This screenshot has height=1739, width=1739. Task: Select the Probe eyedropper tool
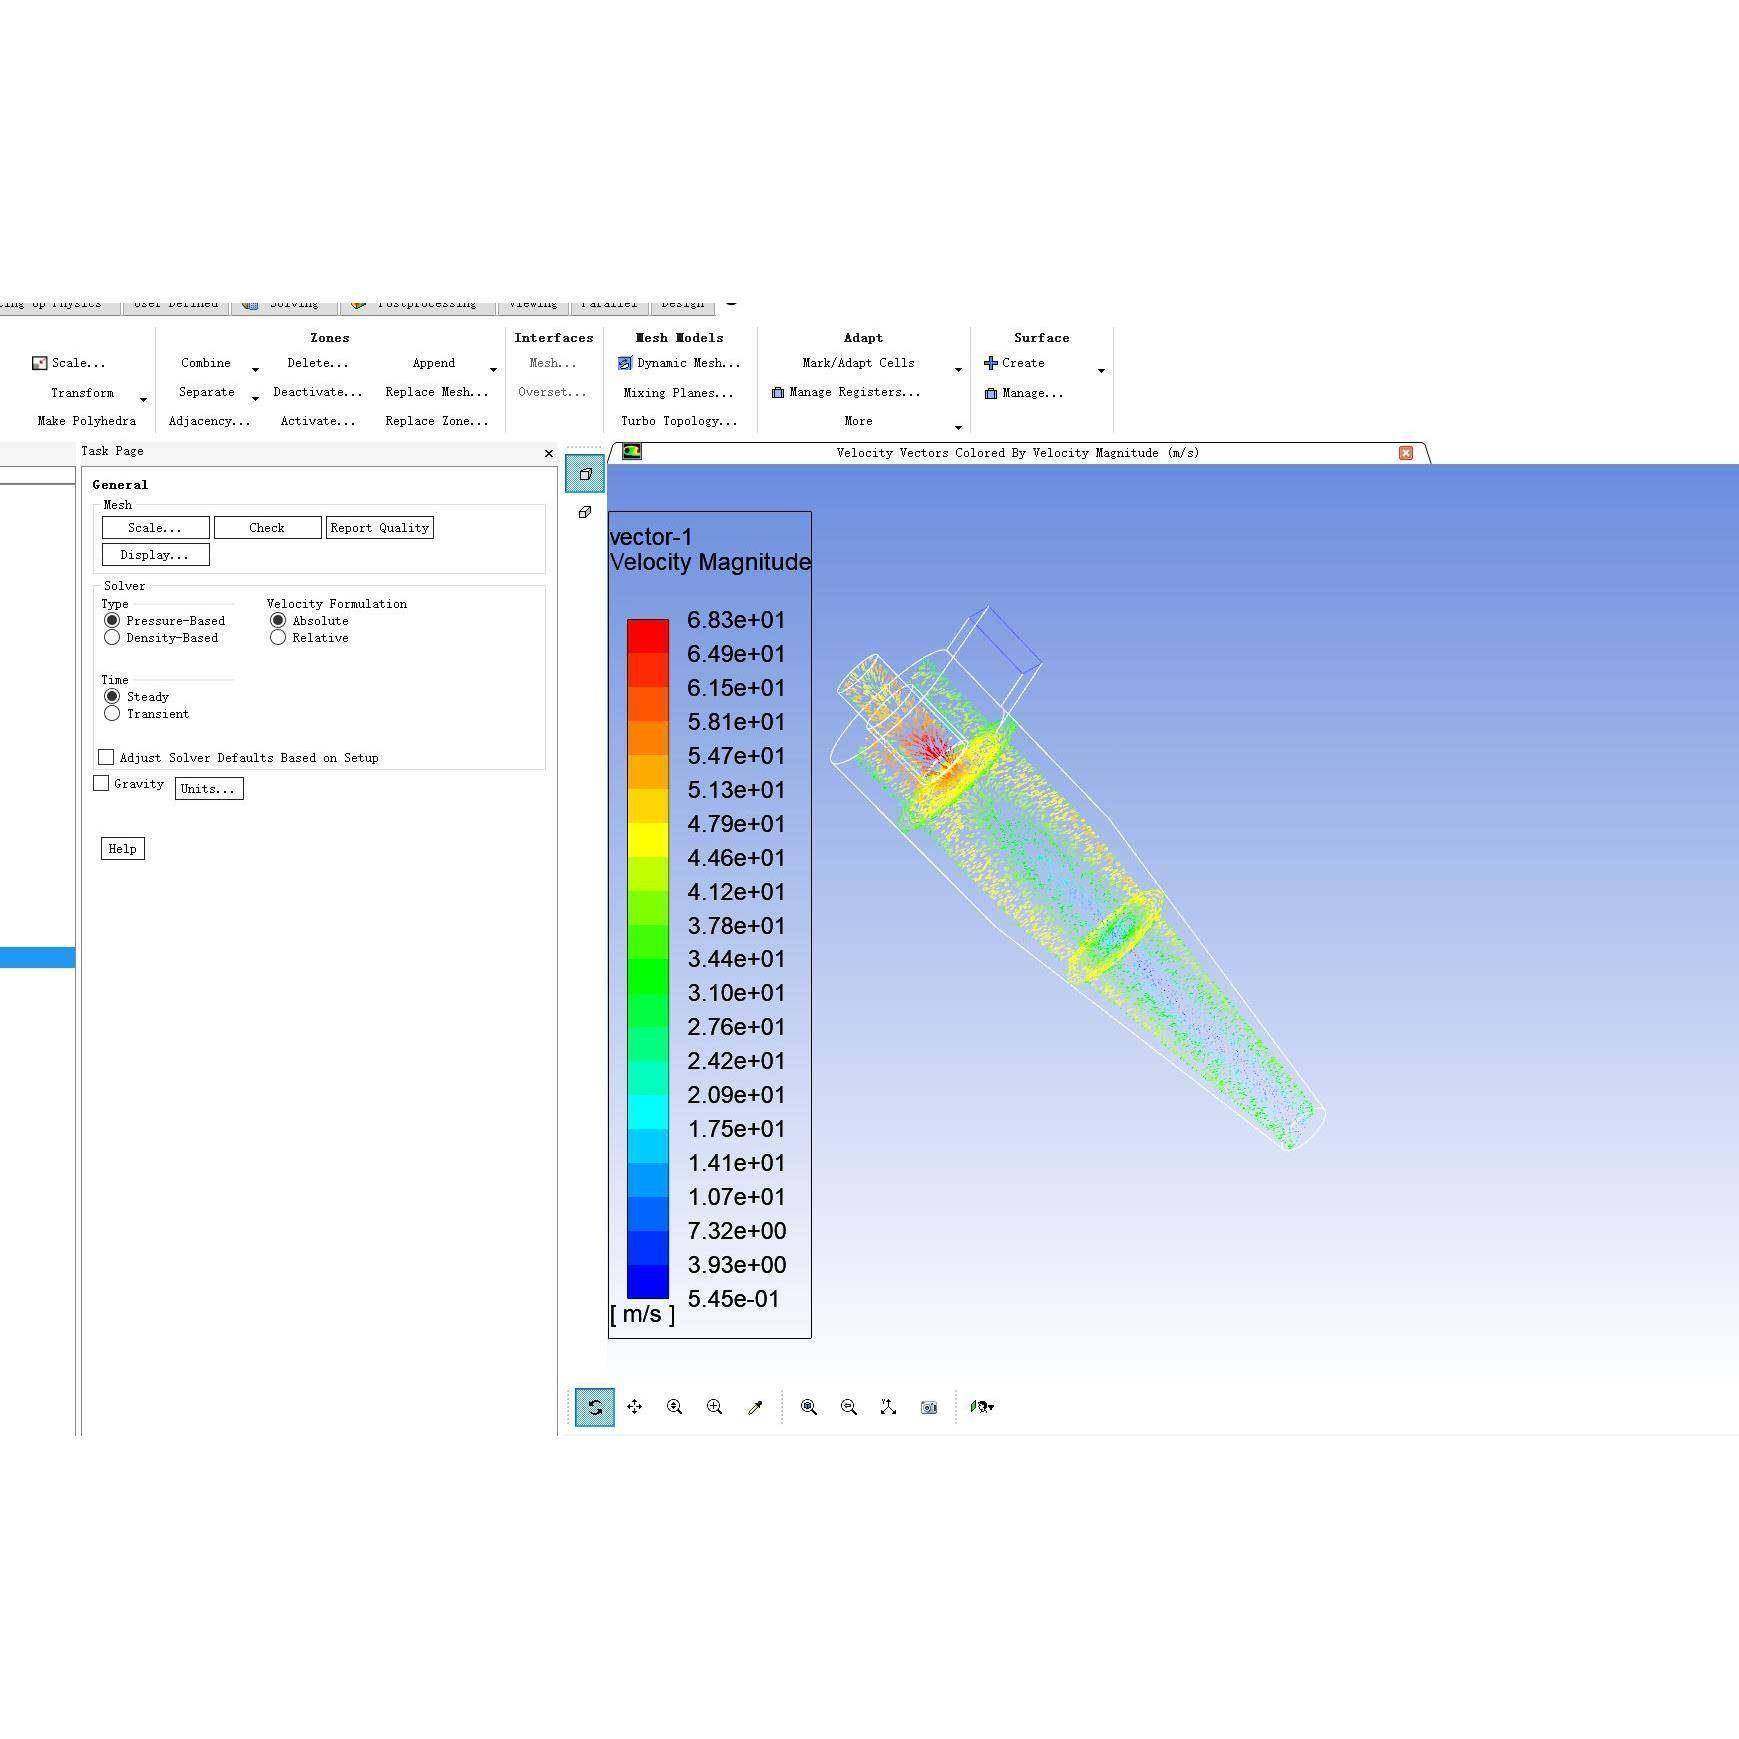coord(755,1407)
